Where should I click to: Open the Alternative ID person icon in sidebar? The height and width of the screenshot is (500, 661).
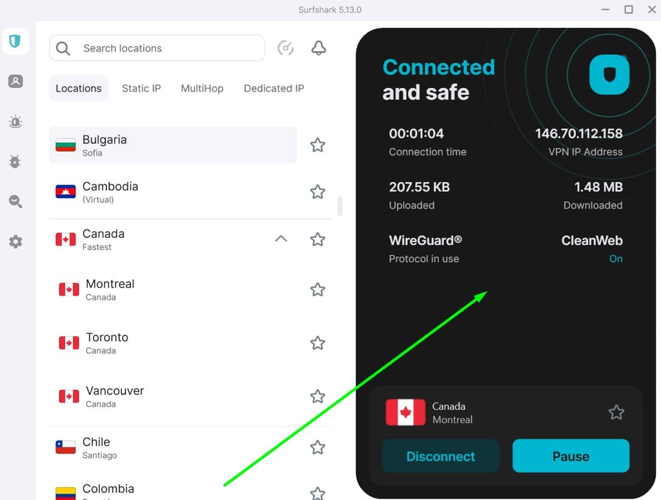click(15, 82)
